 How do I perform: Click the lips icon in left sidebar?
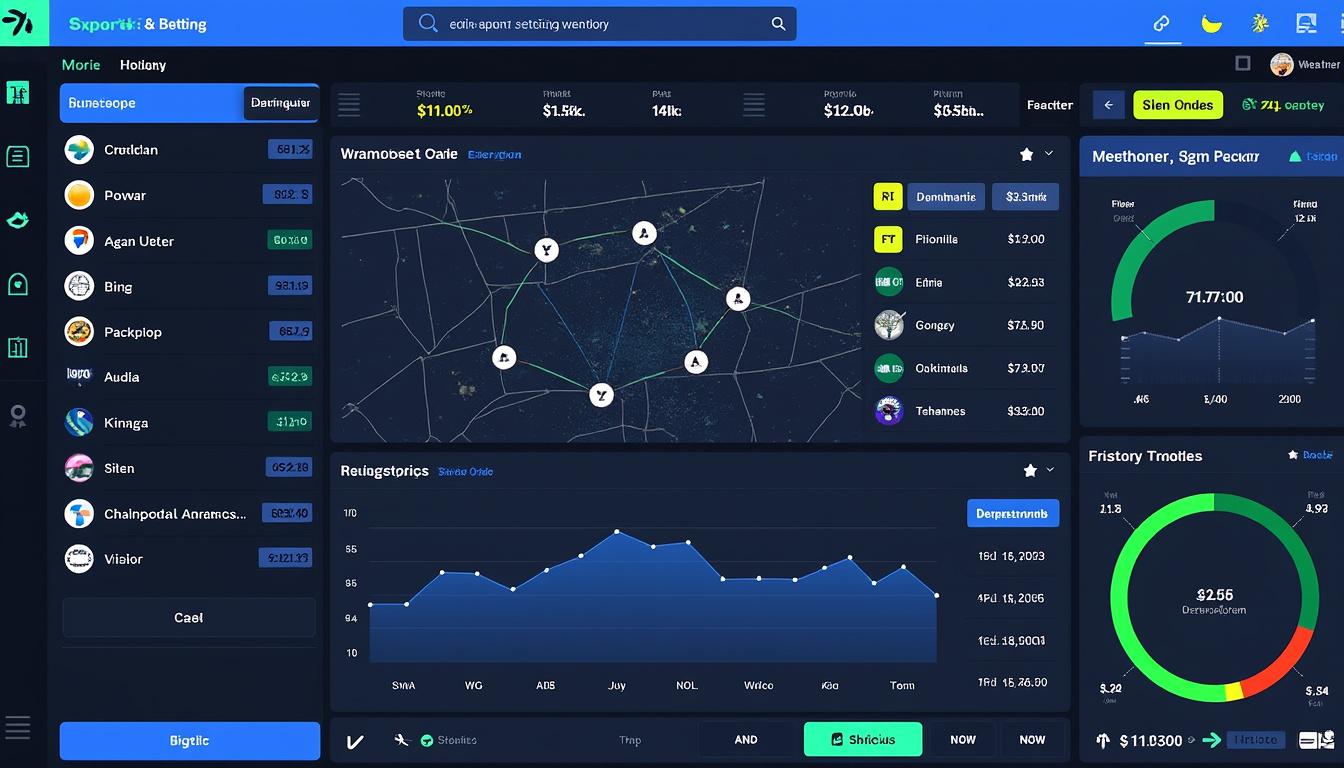pos(18,219)
